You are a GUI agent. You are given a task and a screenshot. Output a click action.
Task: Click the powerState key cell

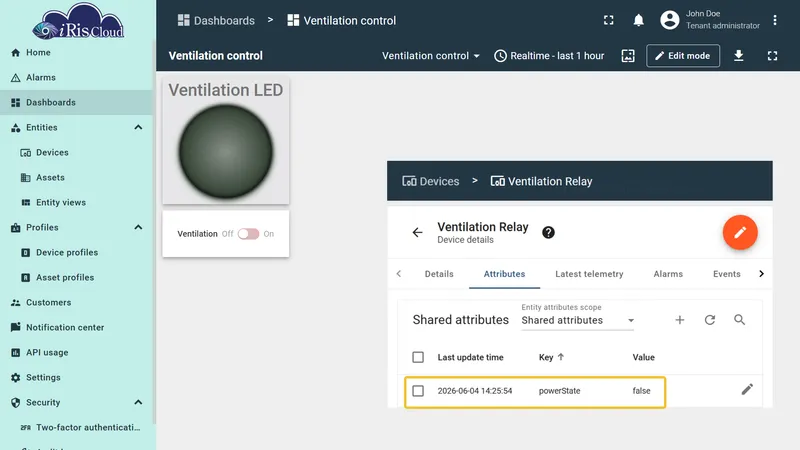point(559,391)
